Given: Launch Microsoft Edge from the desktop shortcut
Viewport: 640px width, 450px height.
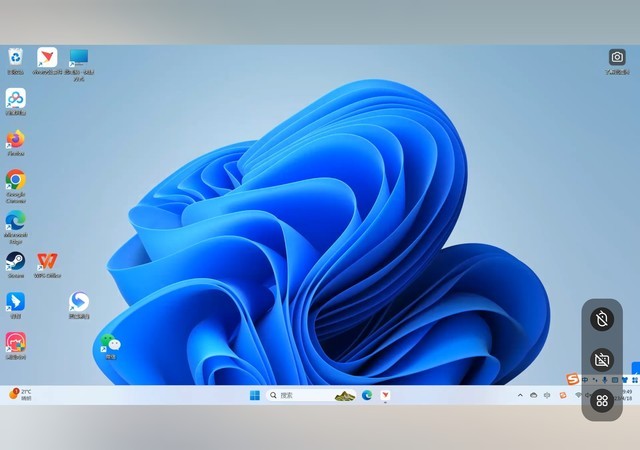Looking at the screenshot, I should click(16, 227).
